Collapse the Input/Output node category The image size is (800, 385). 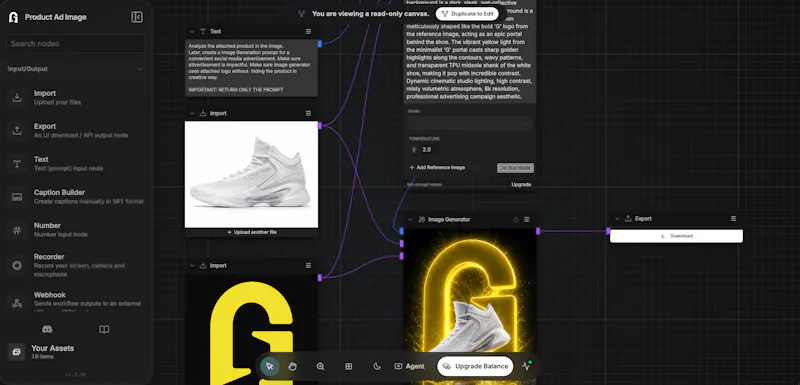pyautogui.click(x=140, y=69)
